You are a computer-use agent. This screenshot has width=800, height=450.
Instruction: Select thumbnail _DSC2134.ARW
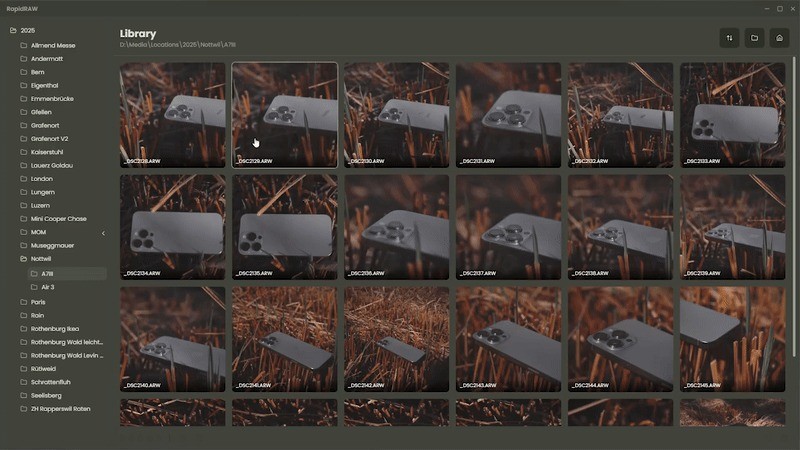tap(172, 226)
